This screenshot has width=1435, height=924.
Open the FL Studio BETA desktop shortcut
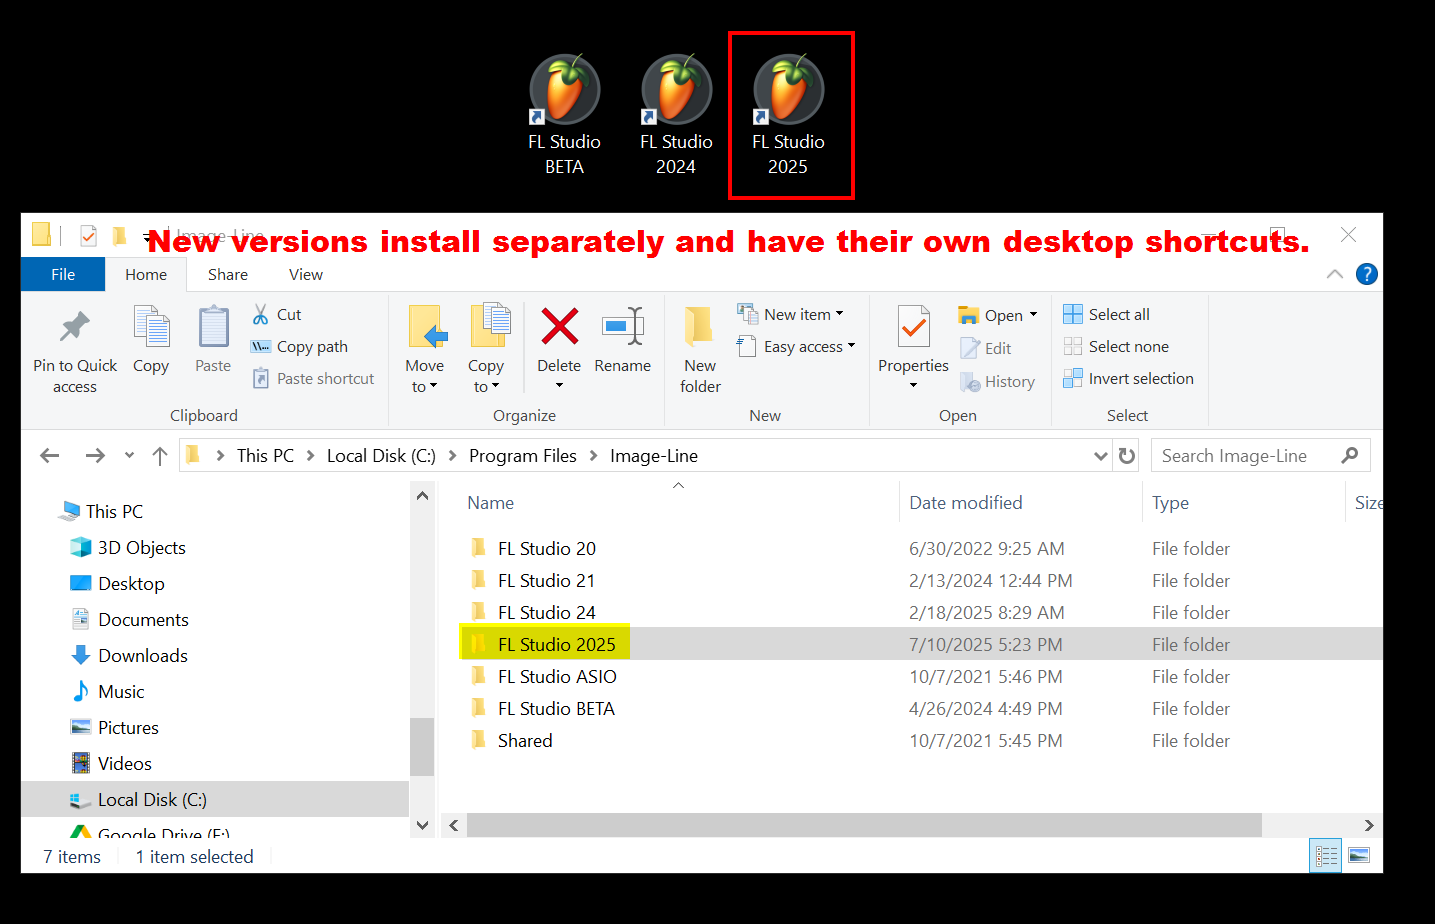564,115
